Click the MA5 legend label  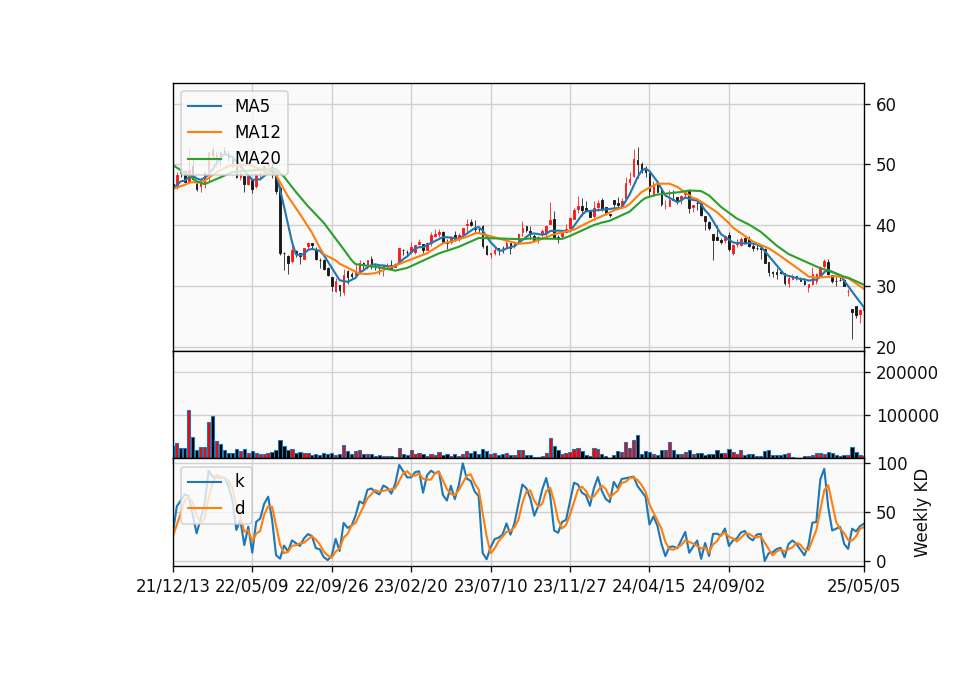pos(252,106)
